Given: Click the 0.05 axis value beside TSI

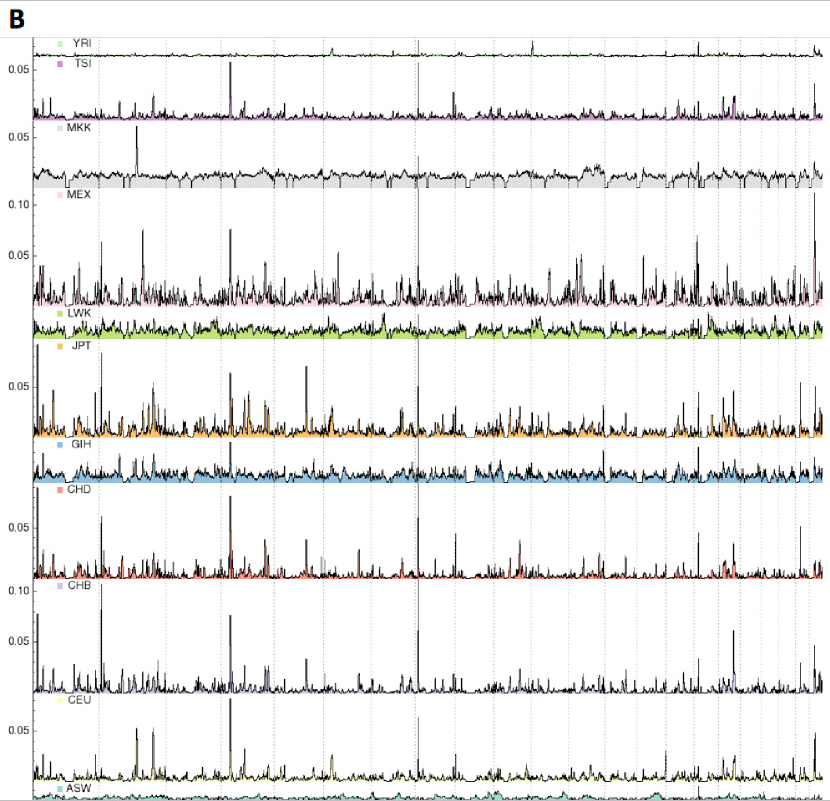Looking at the screenshot, I should 19,69.
